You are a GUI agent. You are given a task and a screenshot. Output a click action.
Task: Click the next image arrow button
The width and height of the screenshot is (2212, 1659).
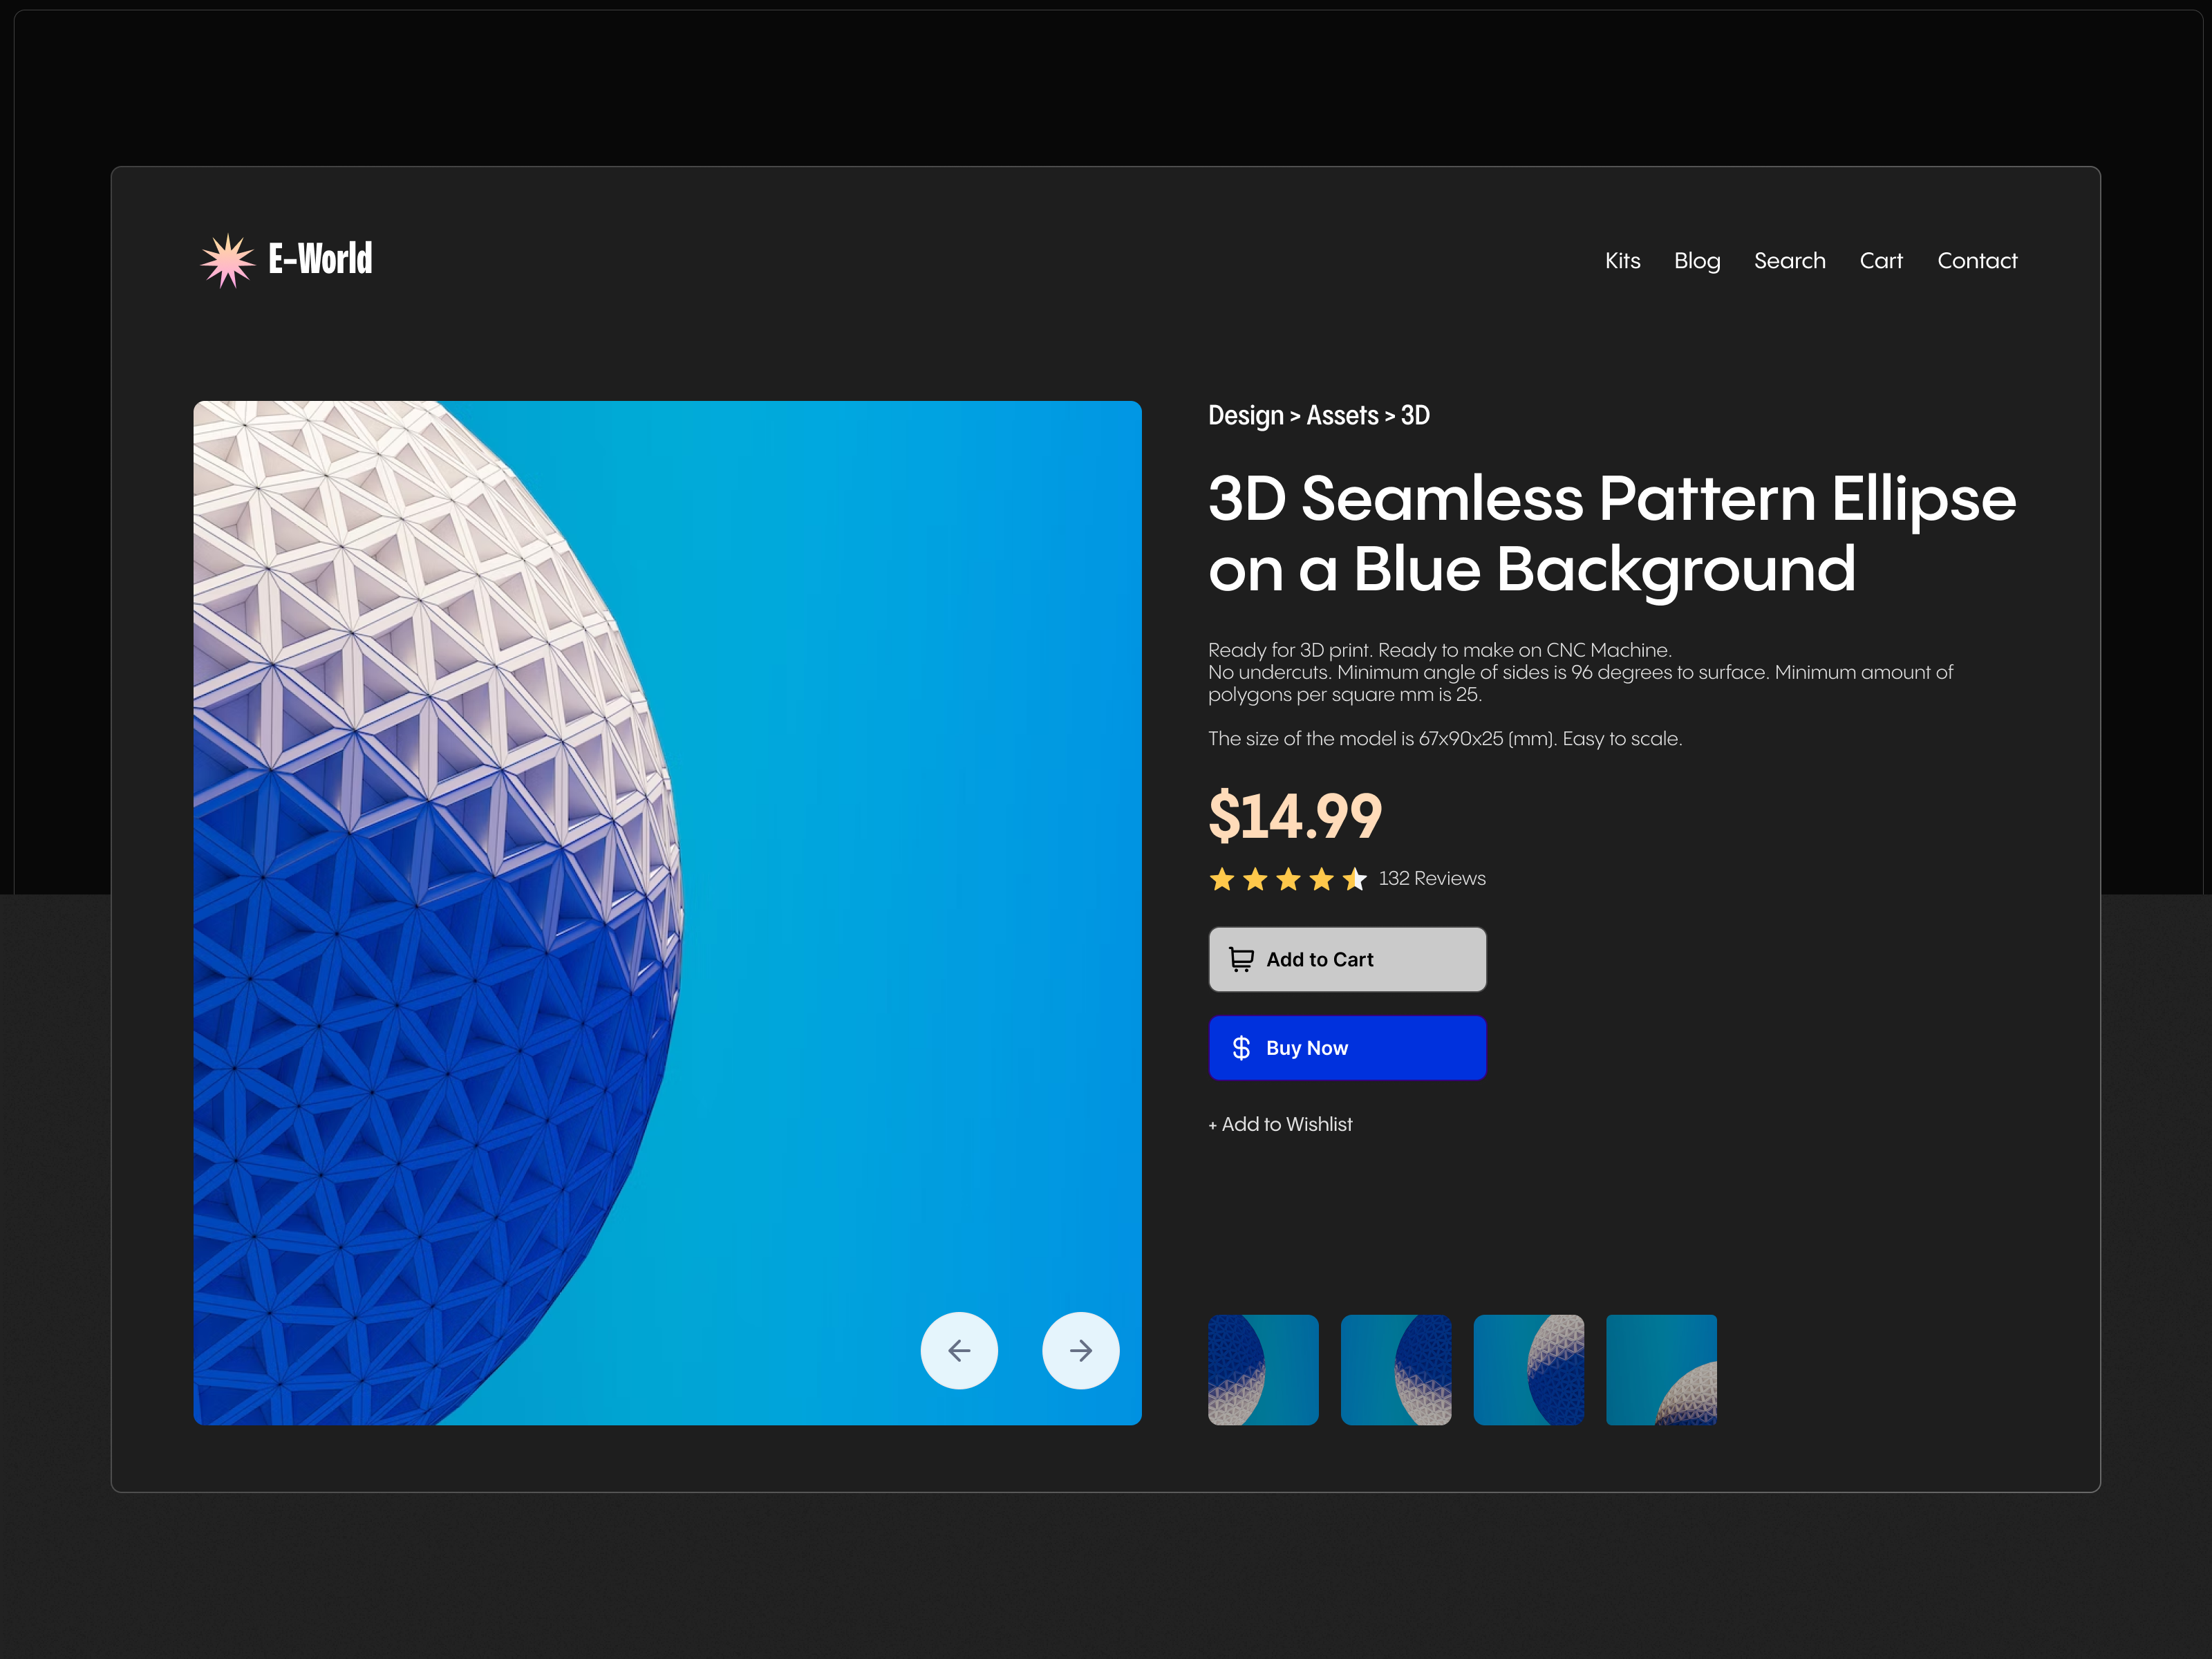click(x=1080, y=1351)
